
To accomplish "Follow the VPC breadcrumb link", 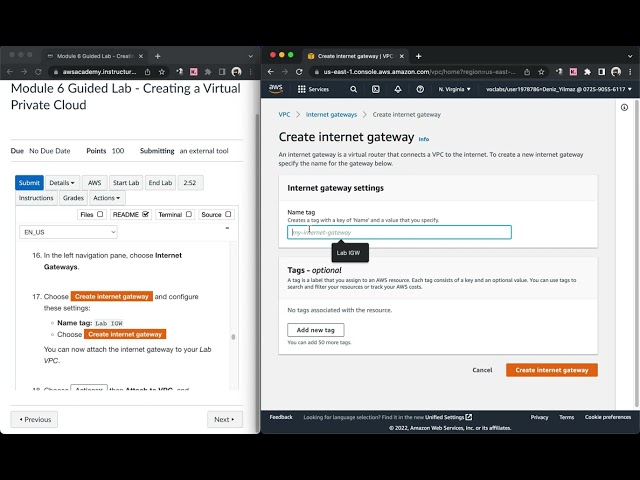I will (x=284, y=115).
